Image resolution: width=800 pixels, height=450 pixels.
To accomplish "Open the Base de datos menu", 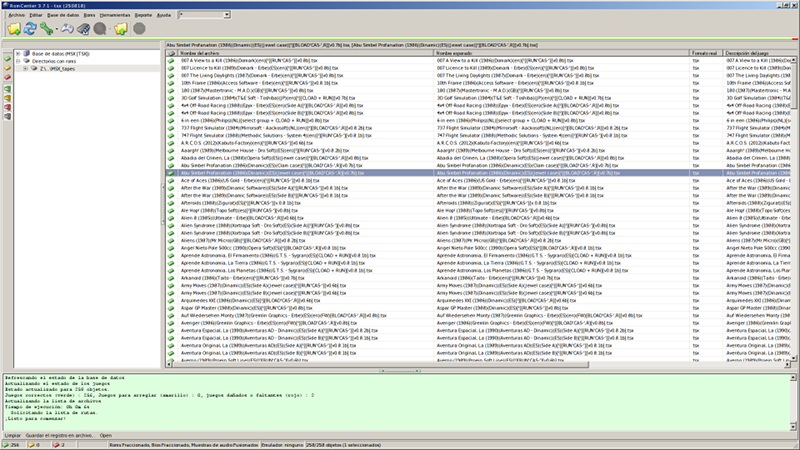I will 63,15.
